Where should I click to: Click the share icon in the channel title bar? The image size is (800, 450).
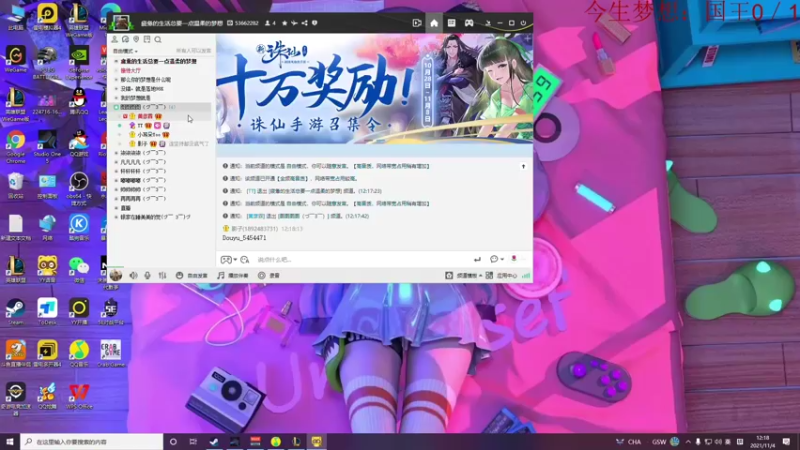coord(305,23)
